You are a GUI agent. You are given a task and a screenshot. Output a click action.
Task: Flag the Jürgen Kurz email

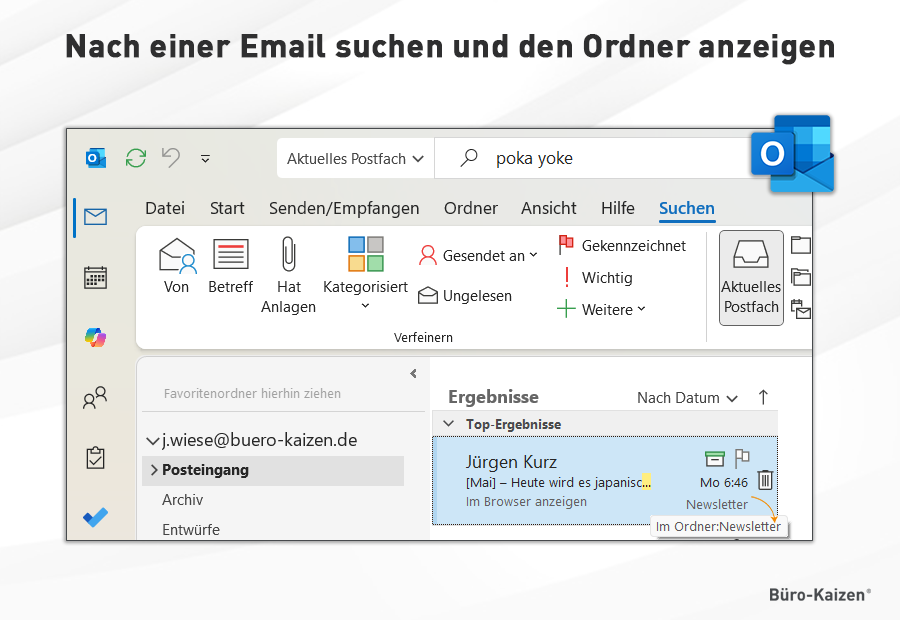click(742, 458)
